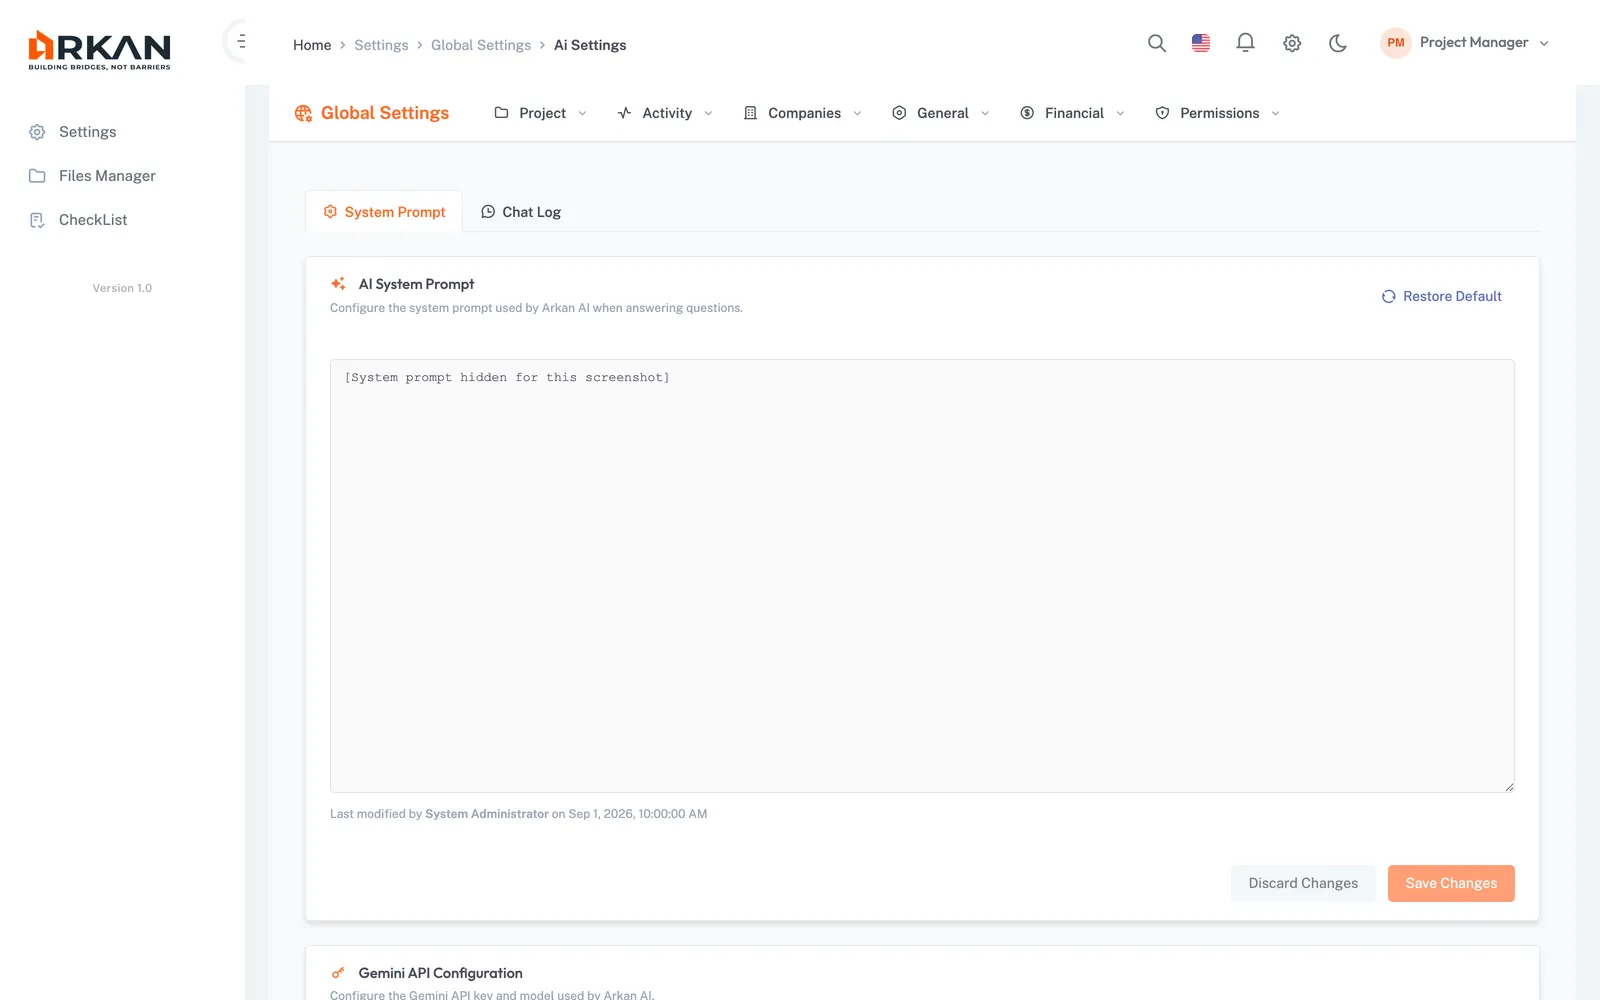Click the Financial dollar icon
1600x1000 pixels.
click(1027, 113)
